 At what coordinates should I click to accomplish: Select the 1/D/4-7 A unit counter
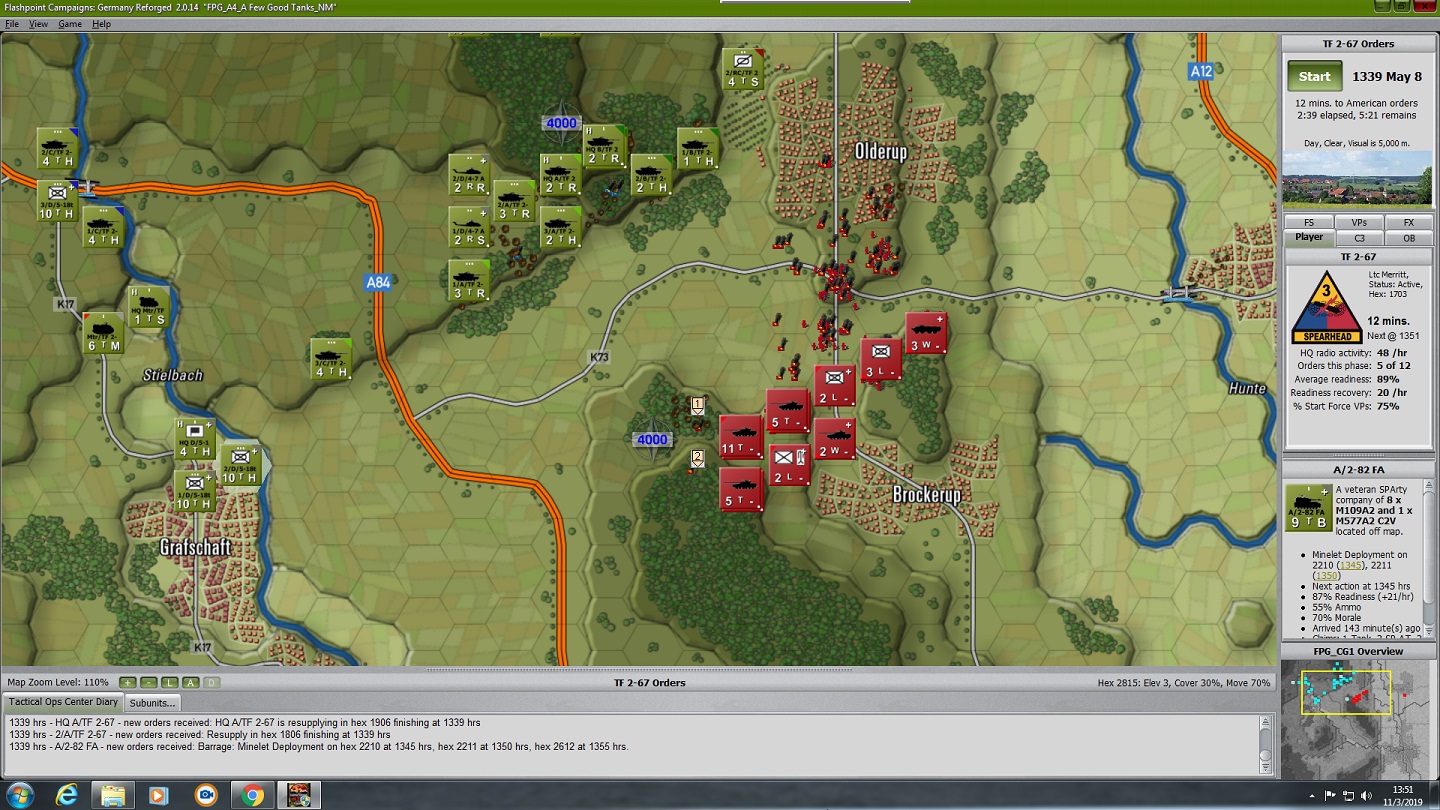469,227
